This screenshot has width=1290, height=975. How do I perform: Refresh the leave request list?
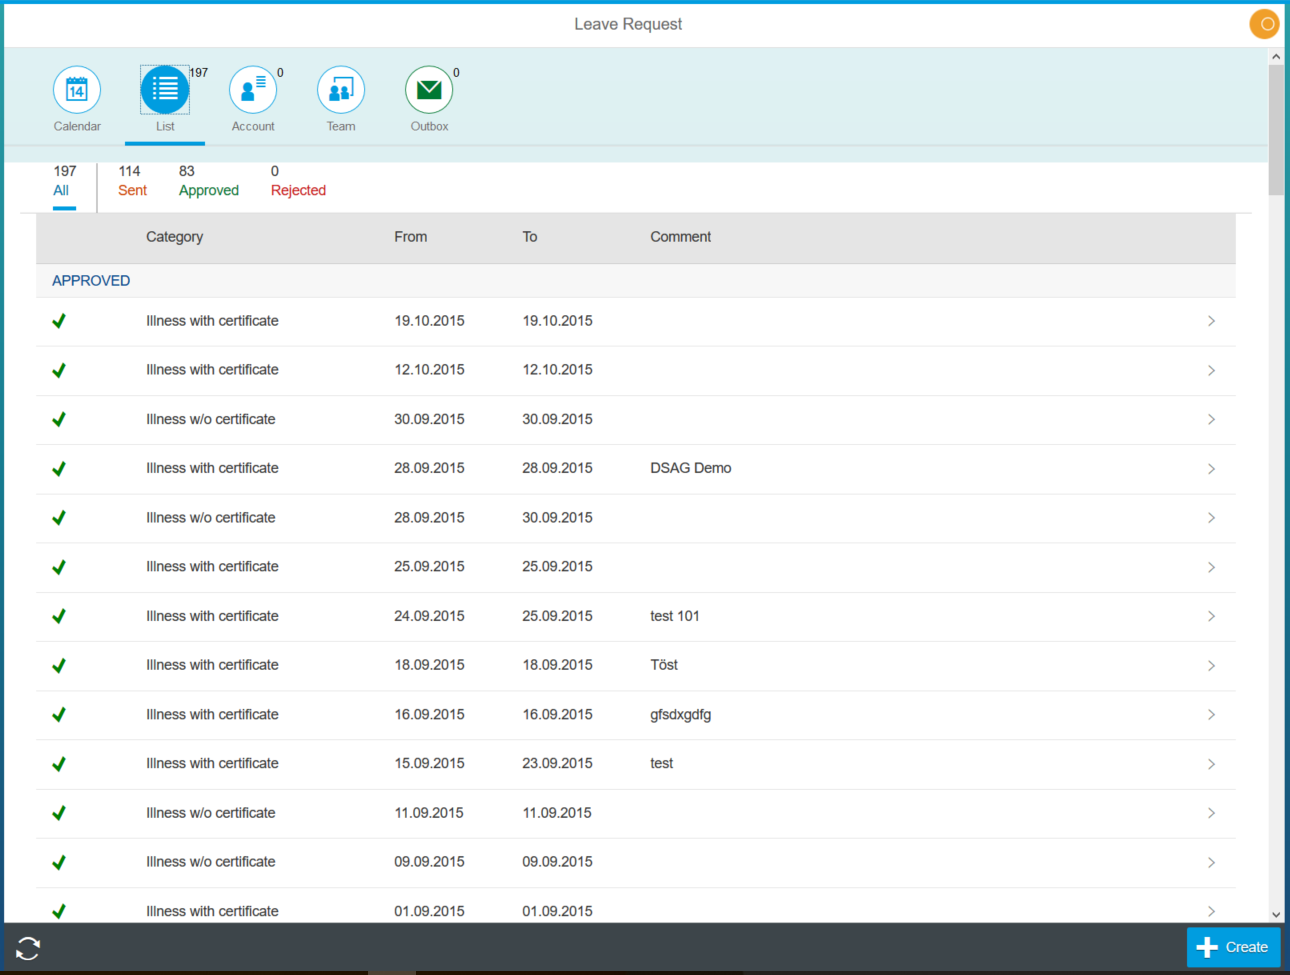tap(28, 947)
